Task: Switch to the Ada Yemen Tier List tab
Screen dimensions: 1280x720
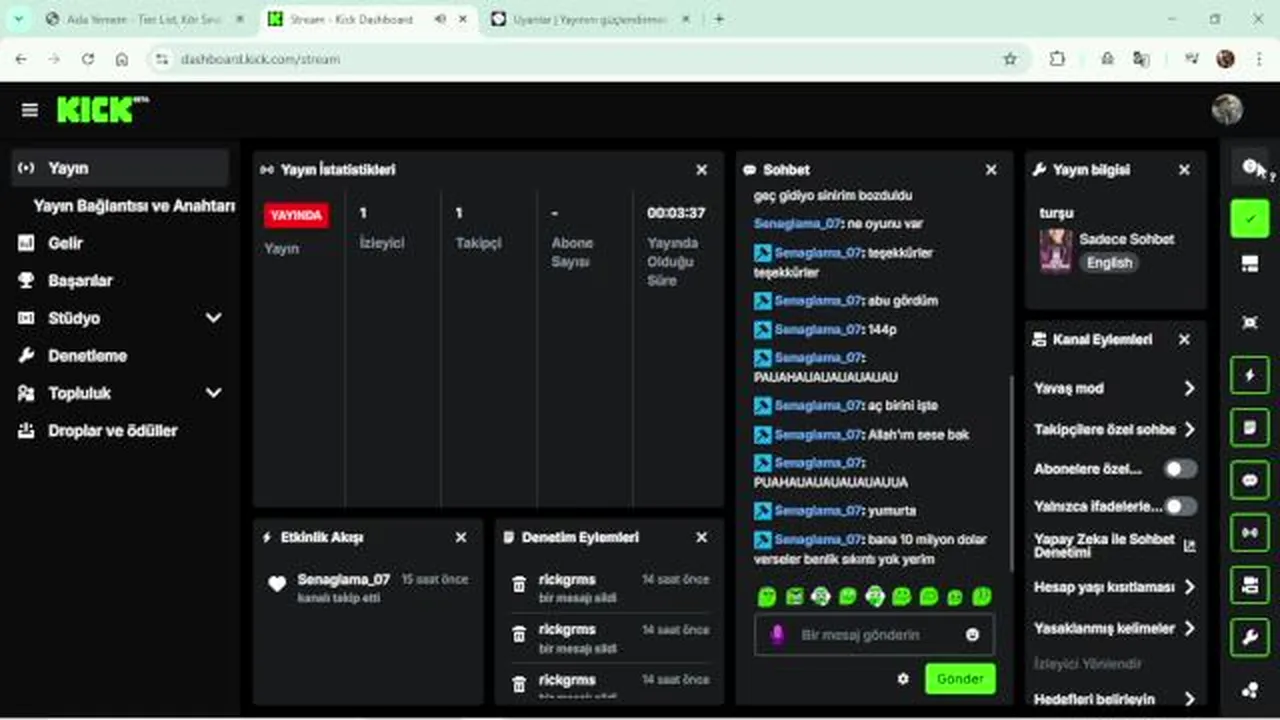Action: pos(145,19)
